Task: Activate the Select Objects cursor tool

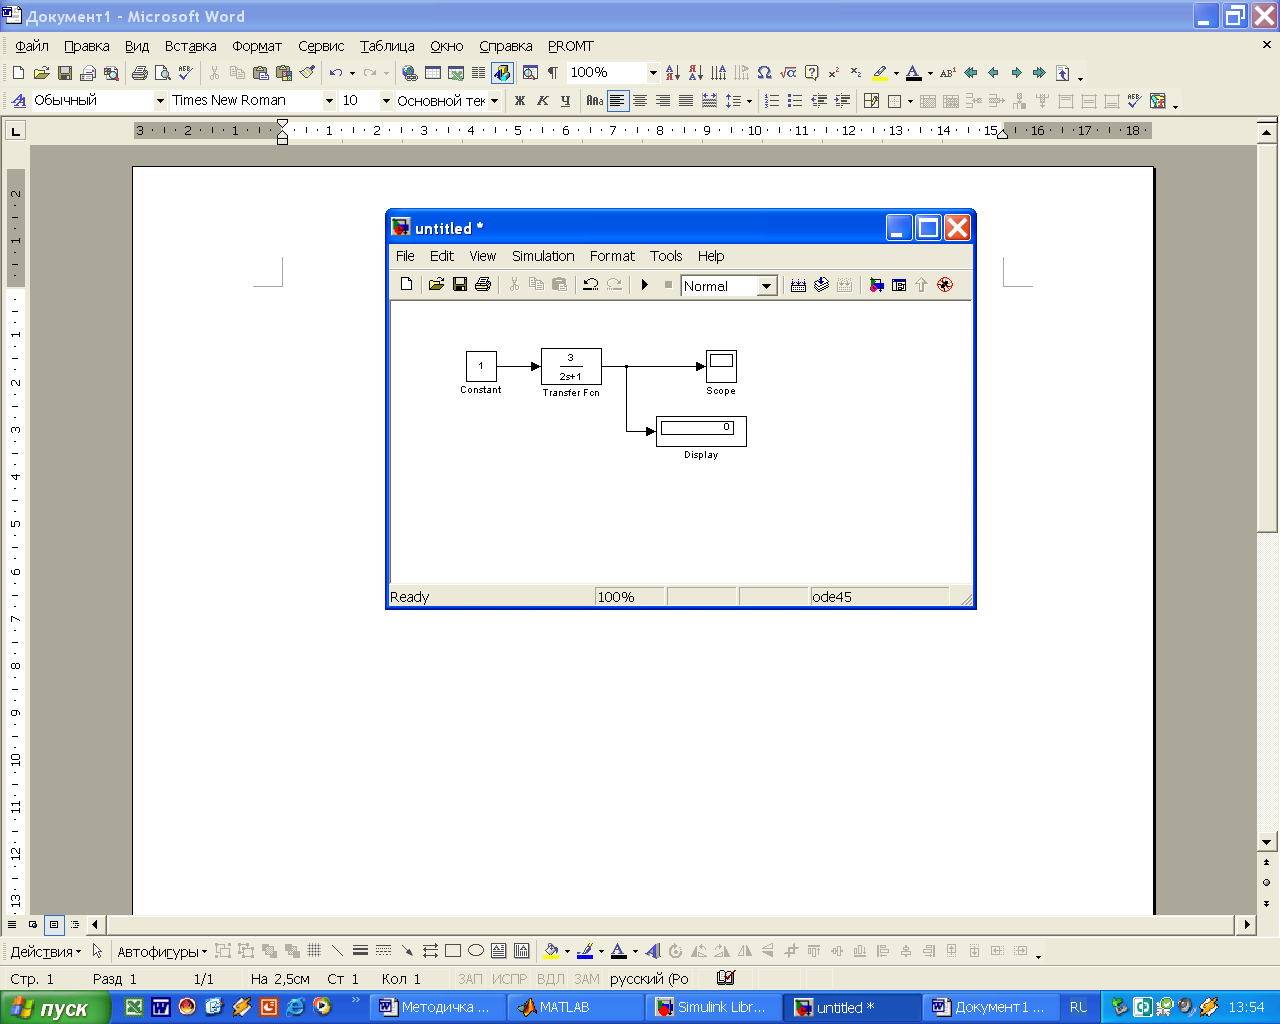Action: click(97, 951)
